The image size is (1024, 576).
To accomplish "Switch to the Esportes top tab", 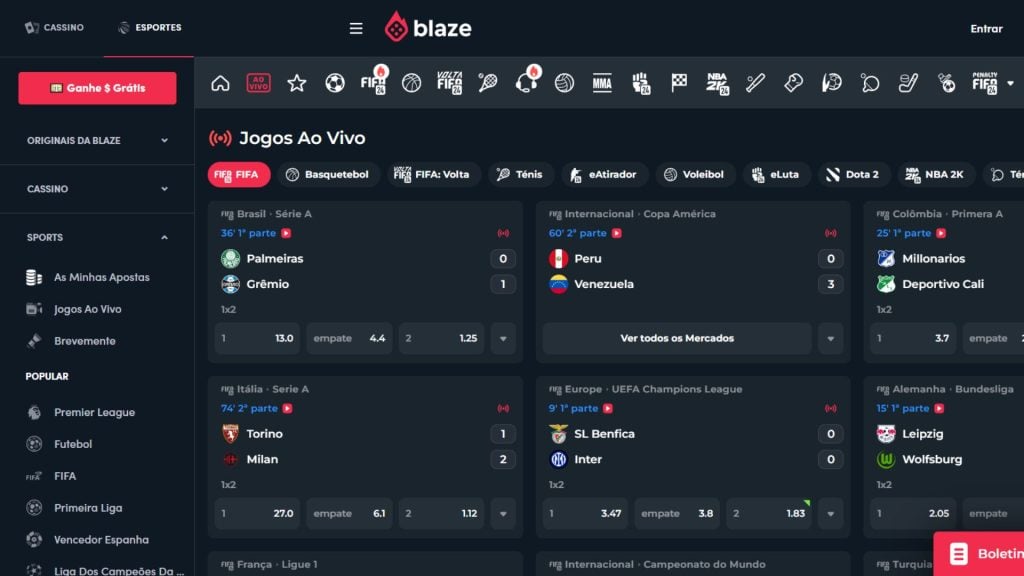I will [x=150, y=27].
